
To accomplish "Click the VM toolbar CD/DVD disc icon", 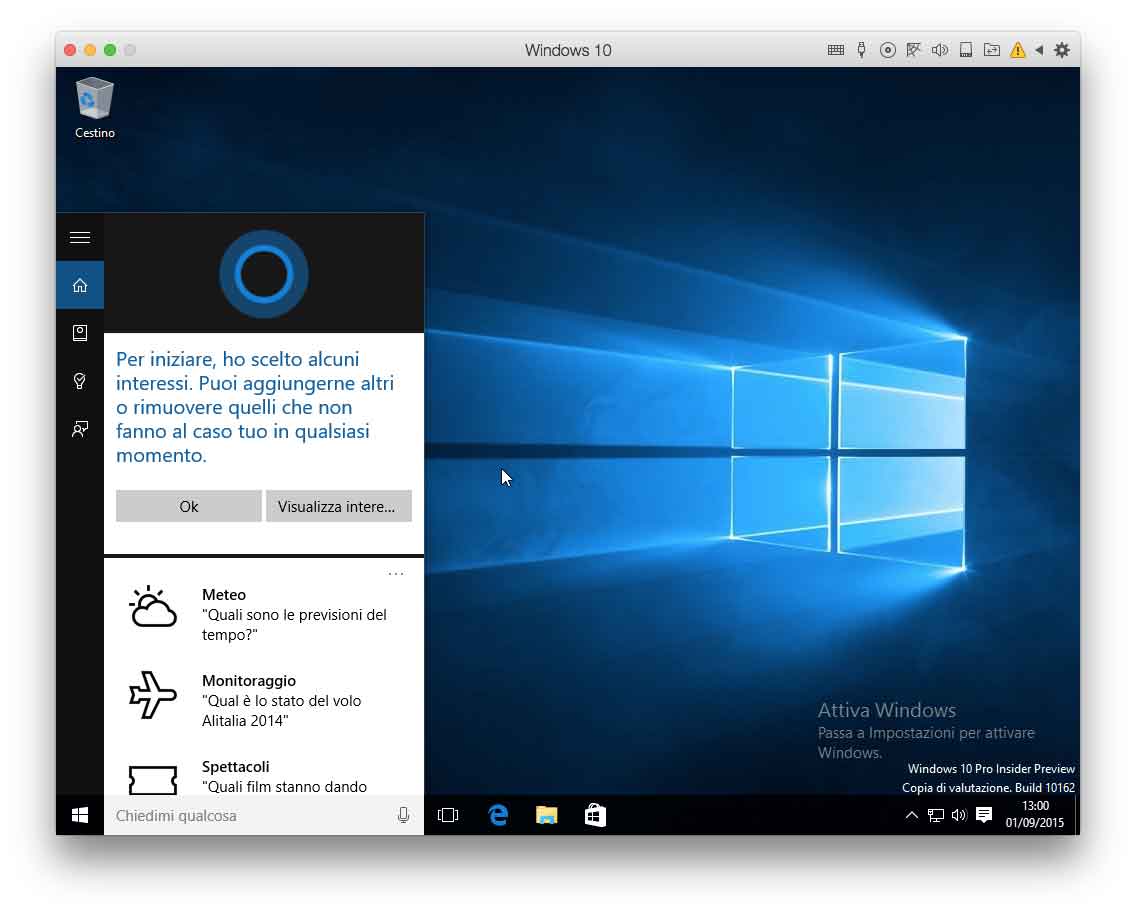I will pyautogui.click(x=888, y=50).
